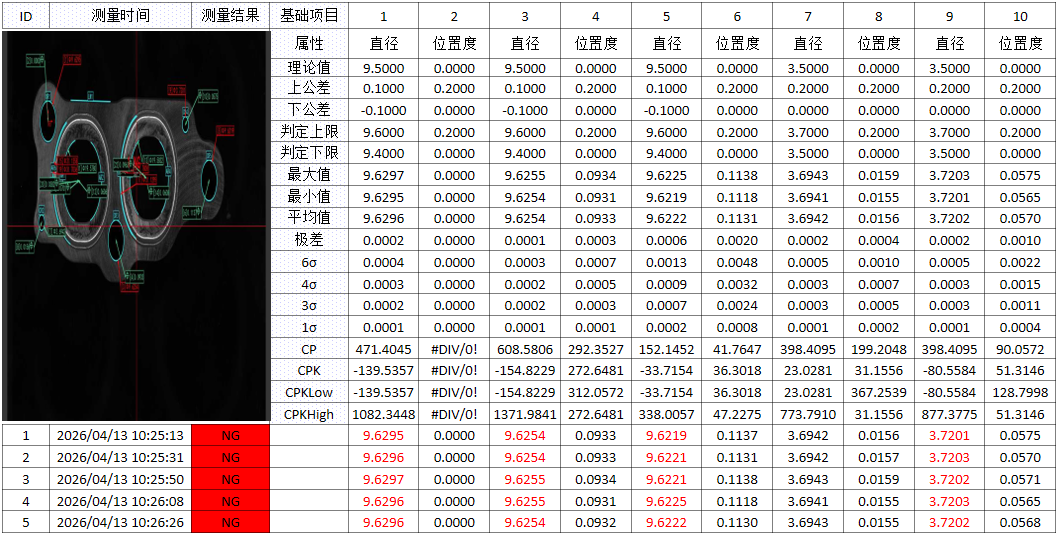Select the CPKHigh value 1371.9841
The image size is (1056, 538).
pos(525,413)
